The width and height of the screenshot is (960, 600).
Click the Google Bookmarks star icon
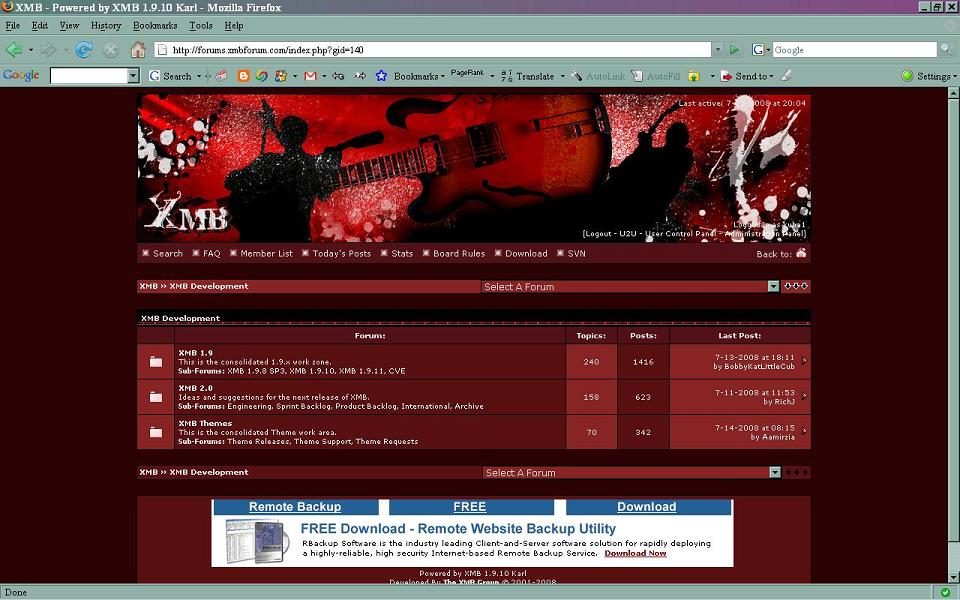(381, 76)
